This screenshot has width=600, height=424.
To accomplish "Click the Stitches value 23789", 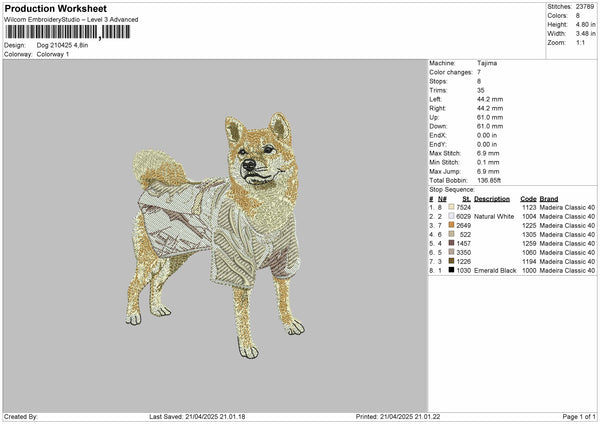I will tap(585, 7).
